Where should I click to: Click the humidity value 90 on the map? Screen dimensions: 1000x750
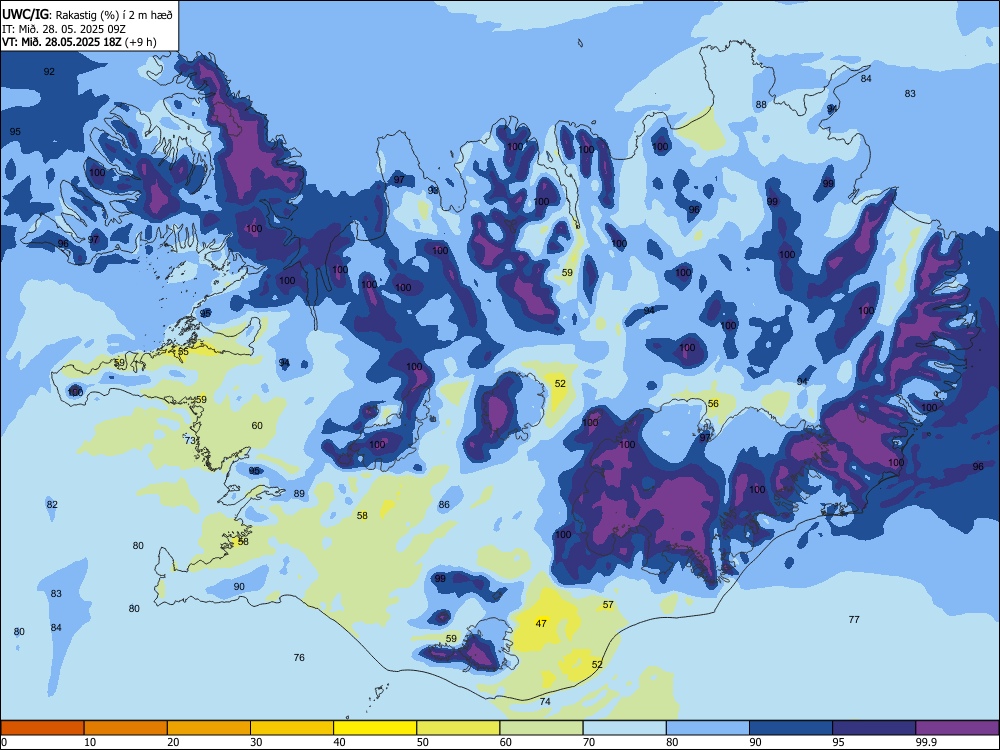(x=239, y=587)
